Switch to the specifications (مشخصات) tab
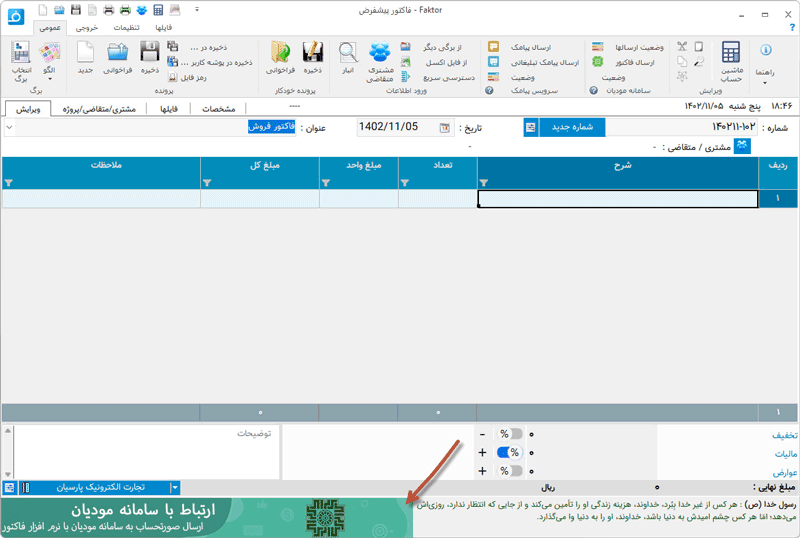Viewport: 800px width, 538px height. pyautogui.click(x=218, y=108)
